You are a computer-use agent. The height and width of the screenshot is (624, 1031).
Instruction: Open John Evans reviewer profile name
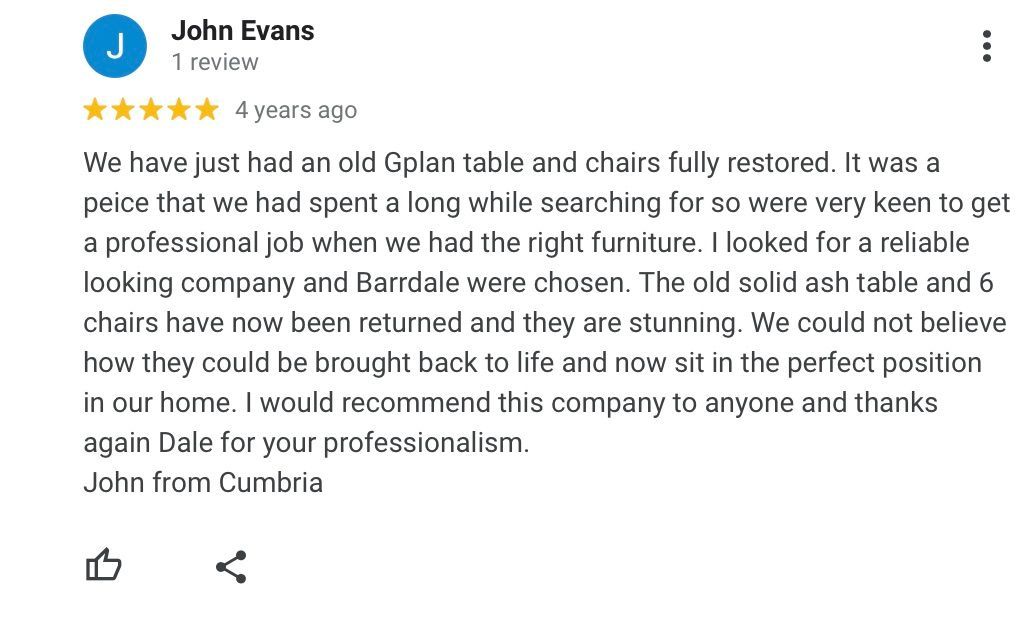pos(242,31)
